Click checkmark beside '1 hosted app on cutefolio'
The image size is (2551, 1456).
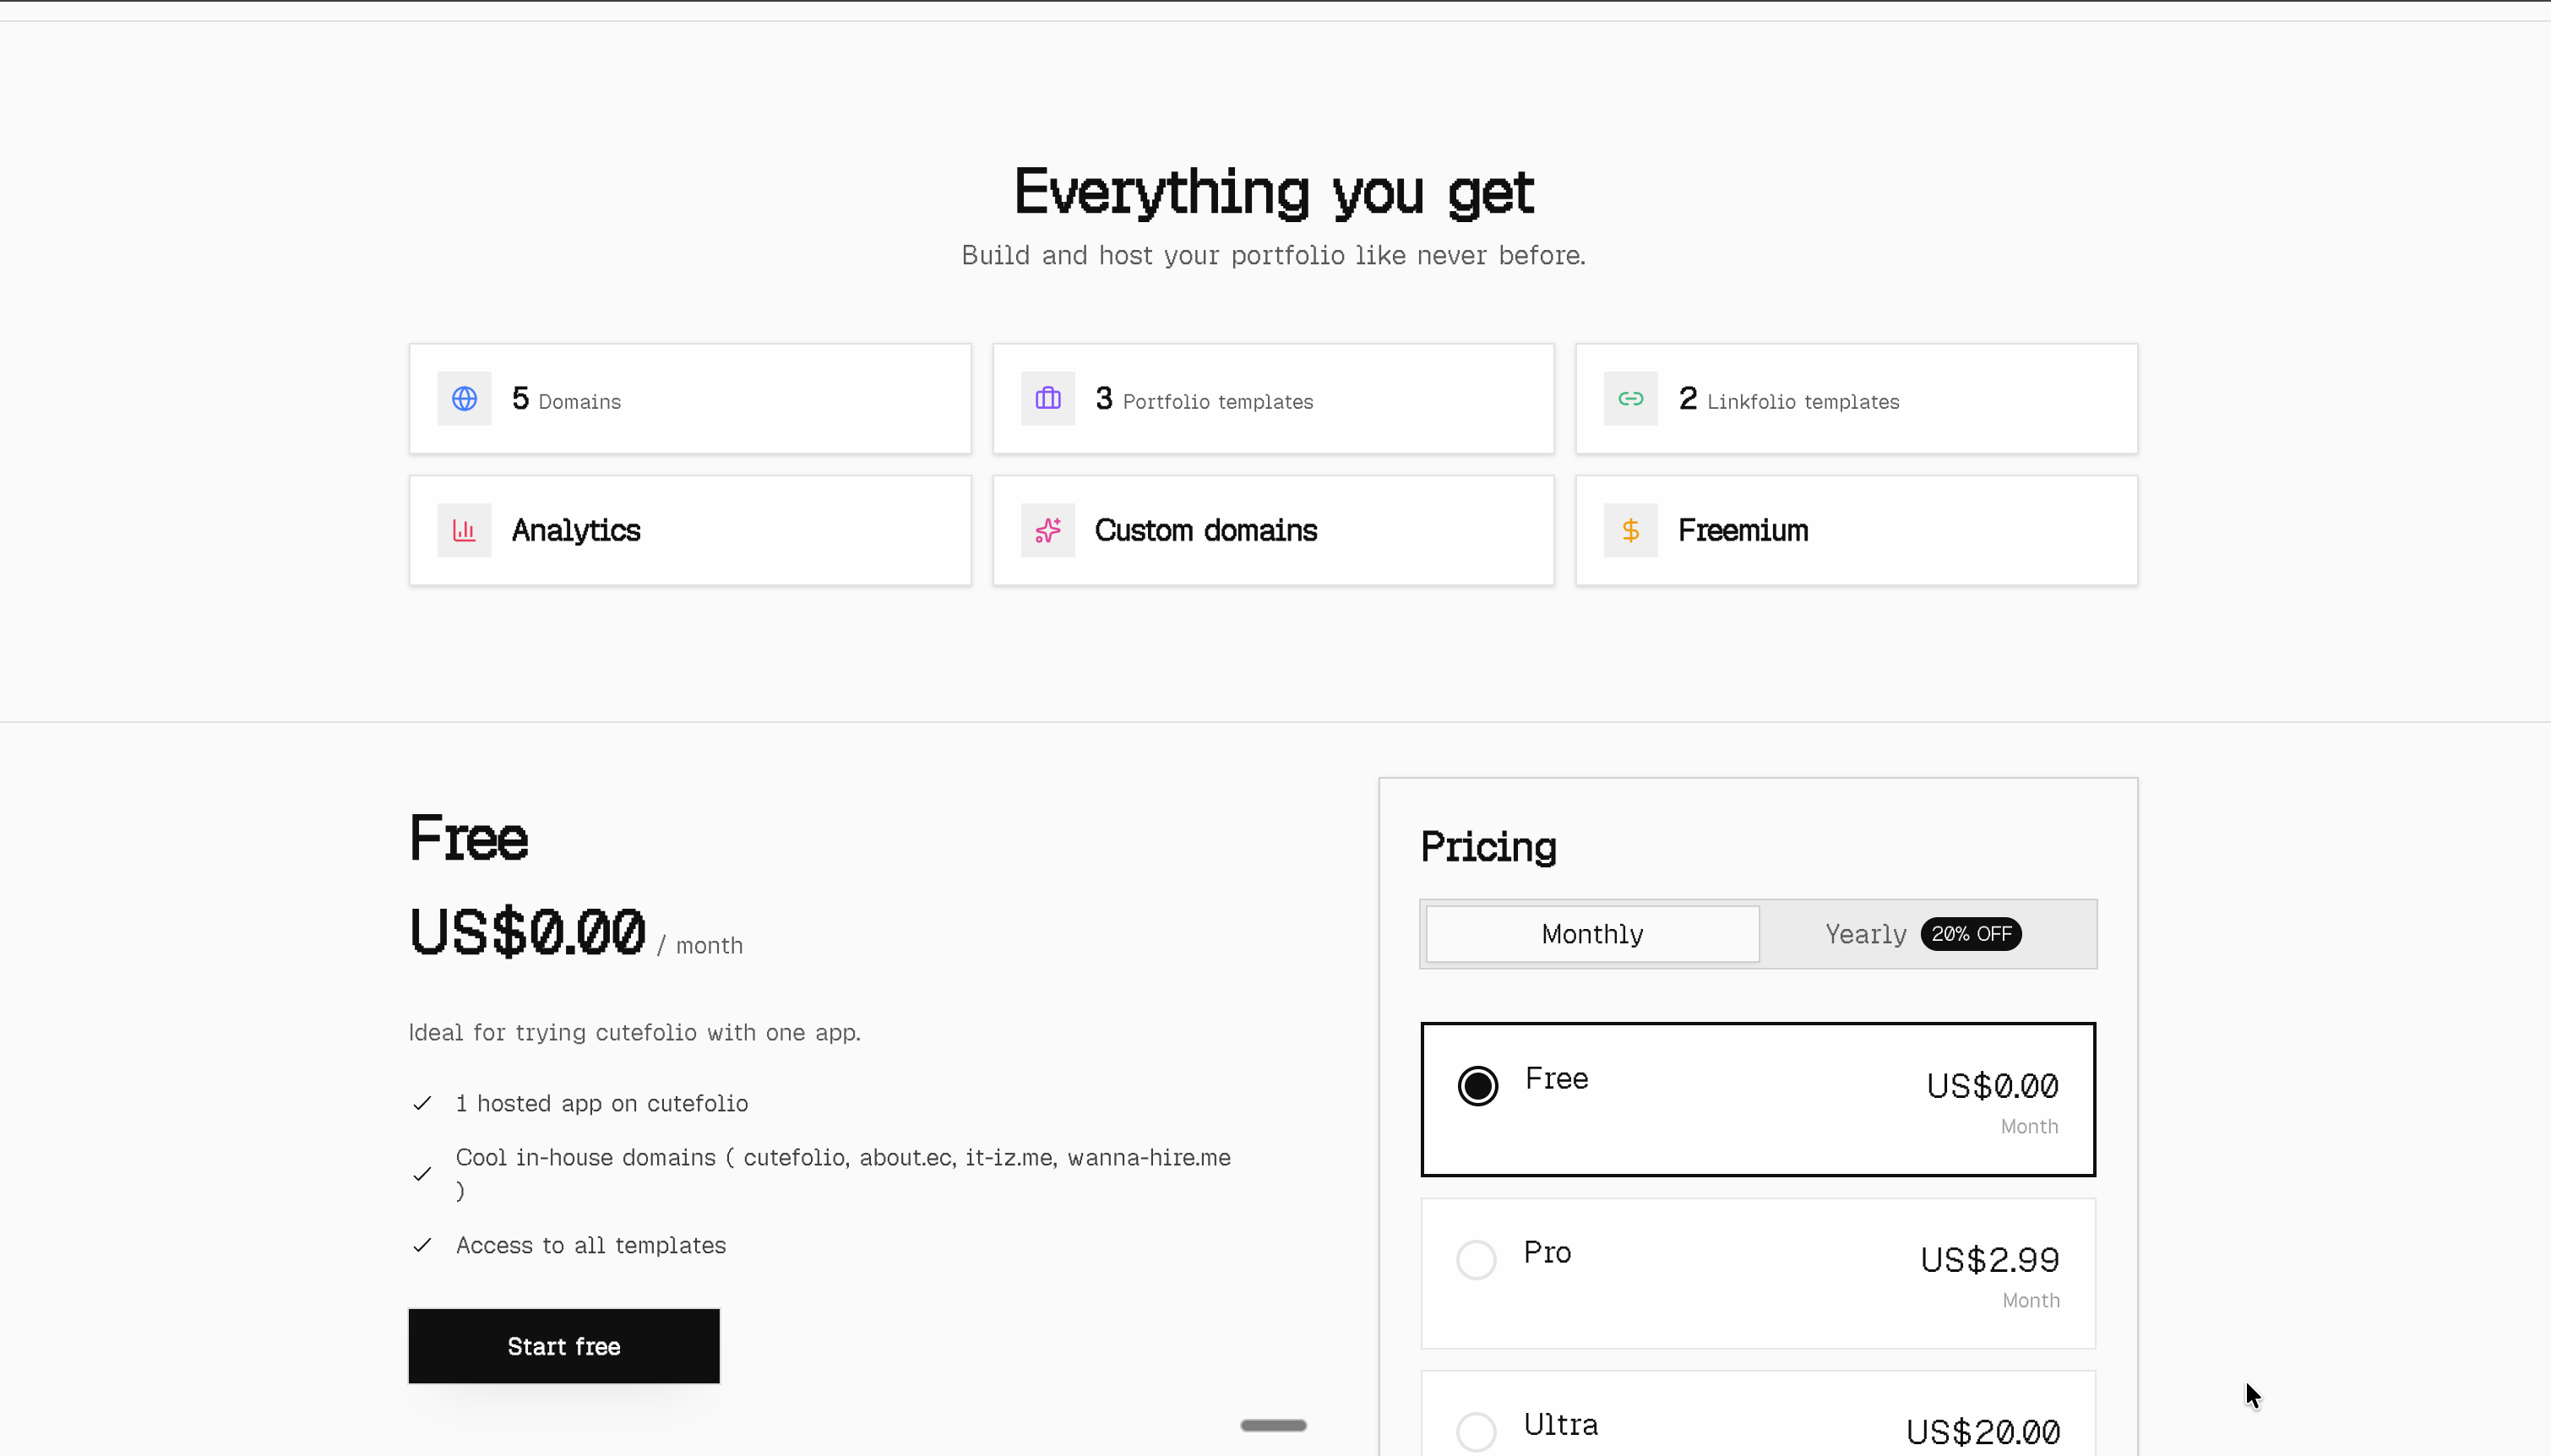tap(422, 1103)
